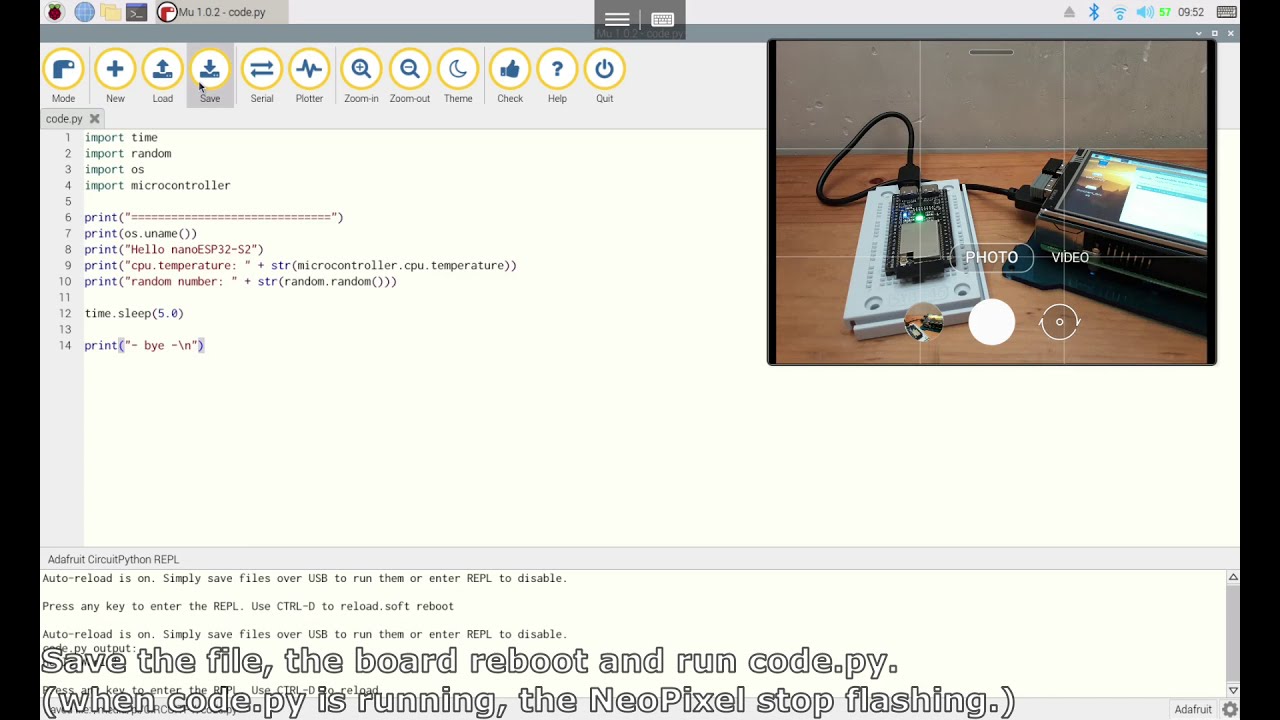Viewport: 1280px width, 720px height.
Task: Open the volume control tray icon
Action: [x=1145, y=12]
